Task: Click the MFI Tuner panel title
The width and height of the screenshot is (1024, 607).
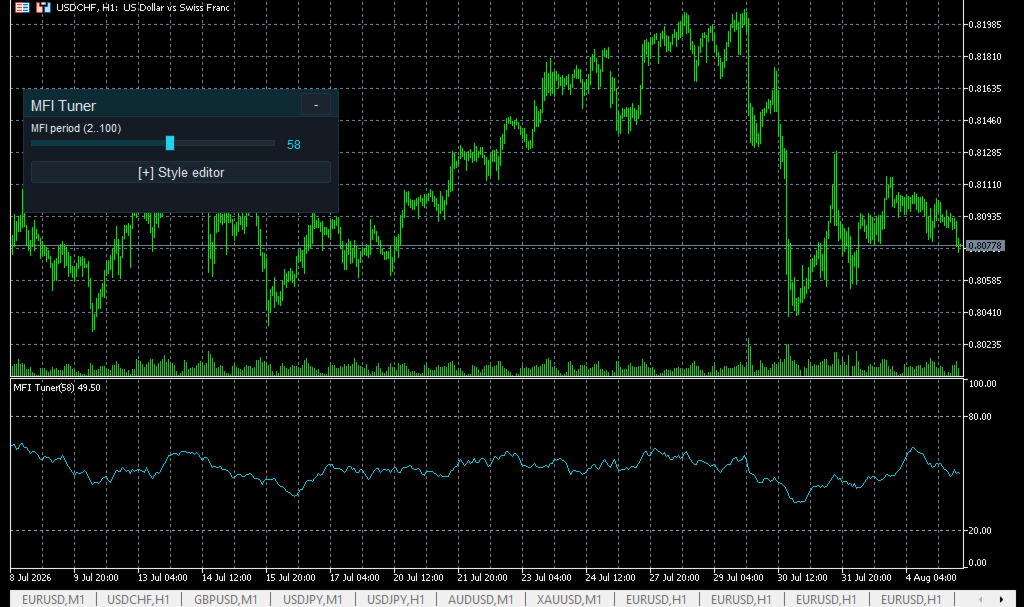Action: pos(63,106)
